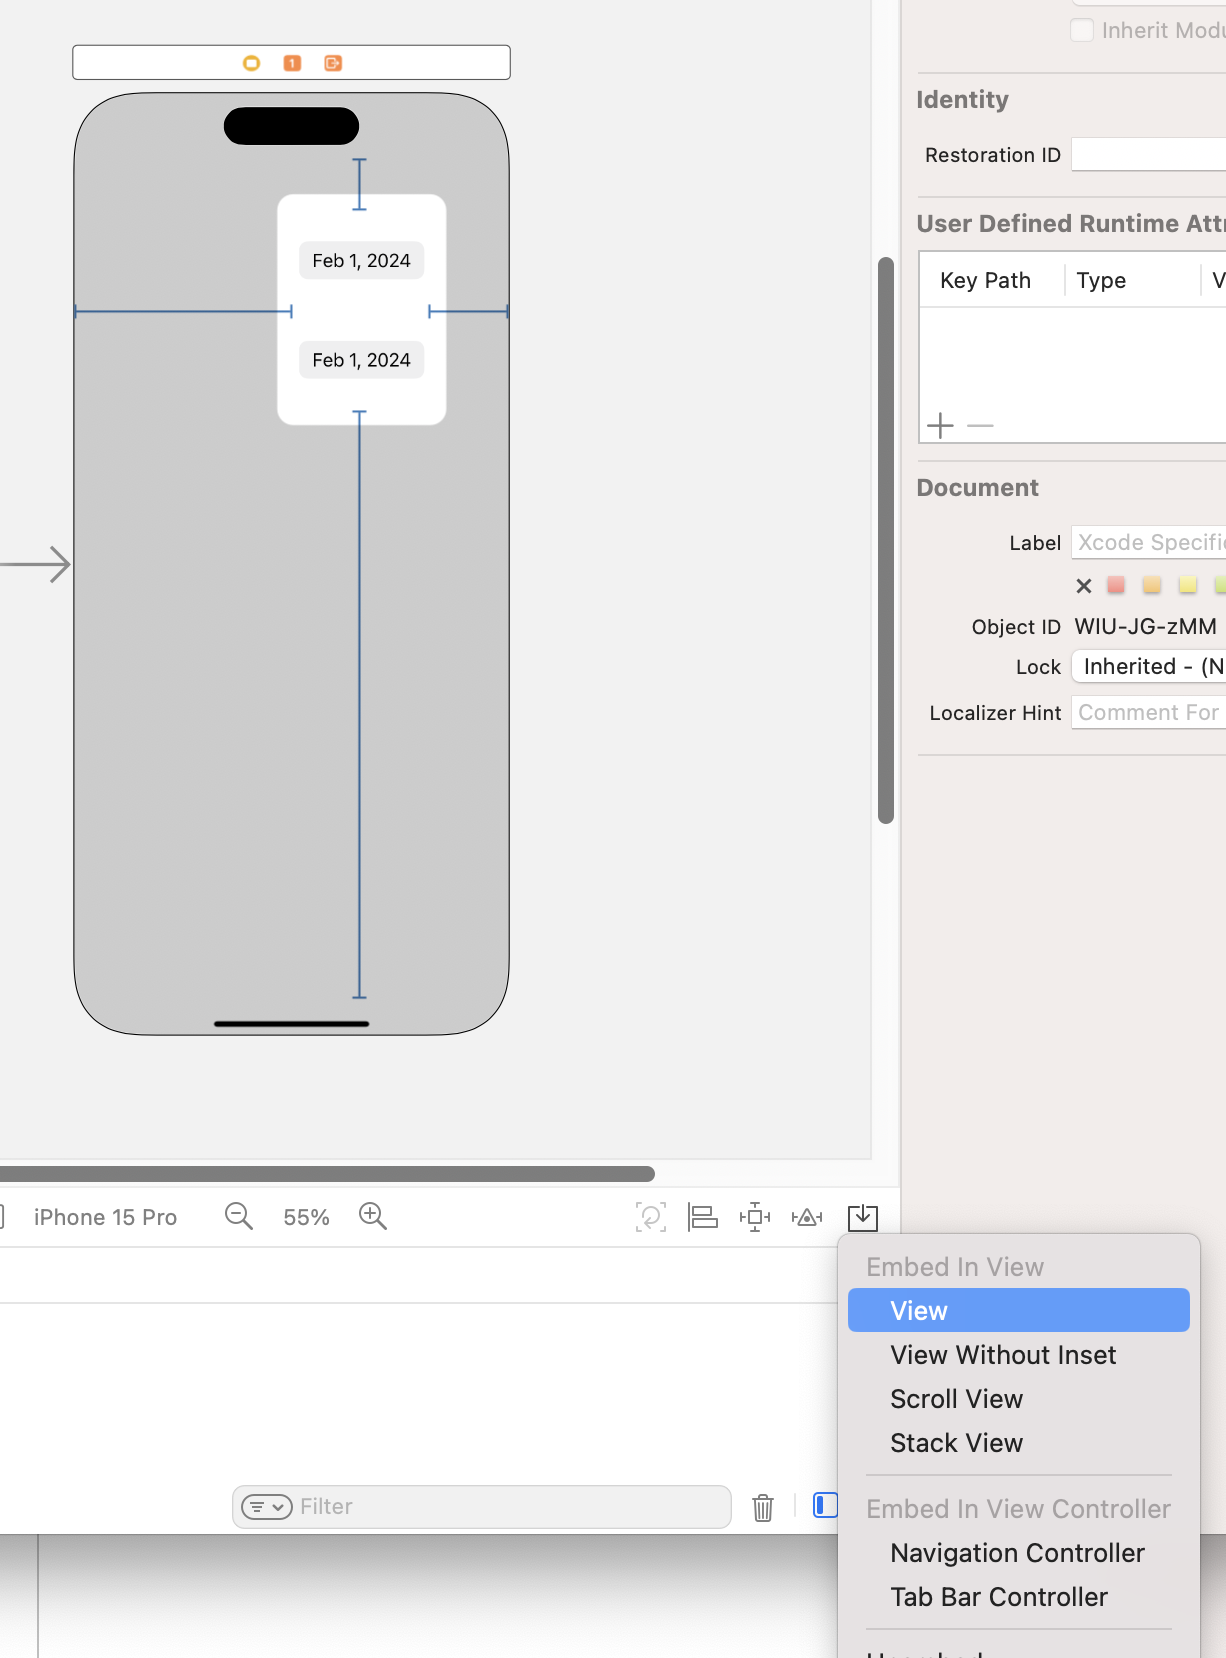Screen dimensions: 1226x1658
Task: Click the Embed In button icon
Action: (862, 1217)
